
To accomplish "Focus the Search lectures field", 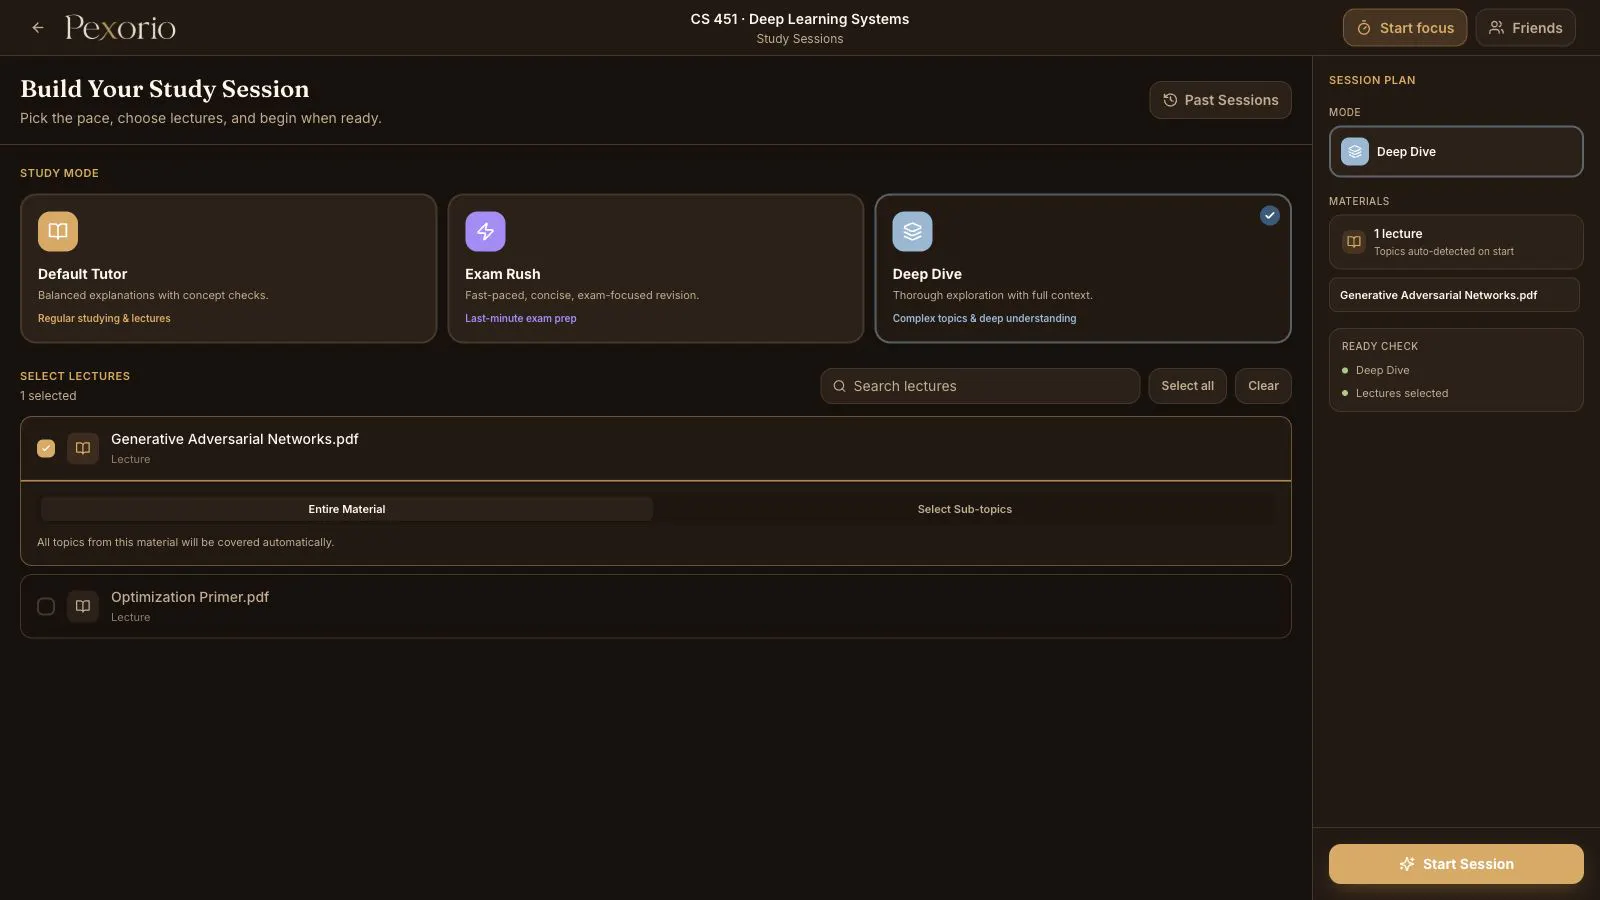I will [x=980, y=386].
